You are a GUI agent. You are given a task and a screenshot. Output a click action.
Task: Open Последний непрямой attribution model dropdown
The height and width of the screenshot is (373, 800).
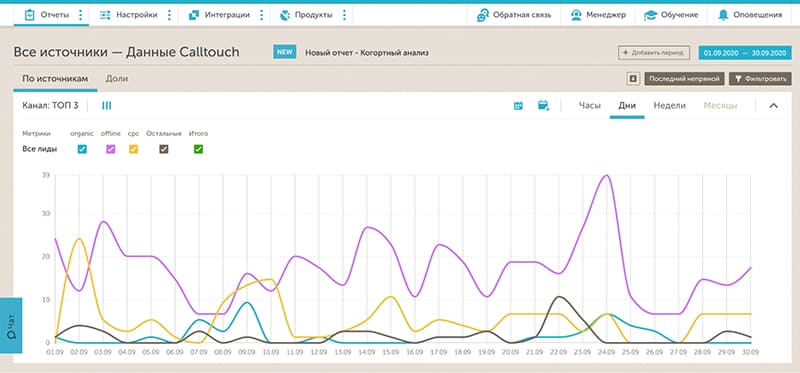coord(684,79)
